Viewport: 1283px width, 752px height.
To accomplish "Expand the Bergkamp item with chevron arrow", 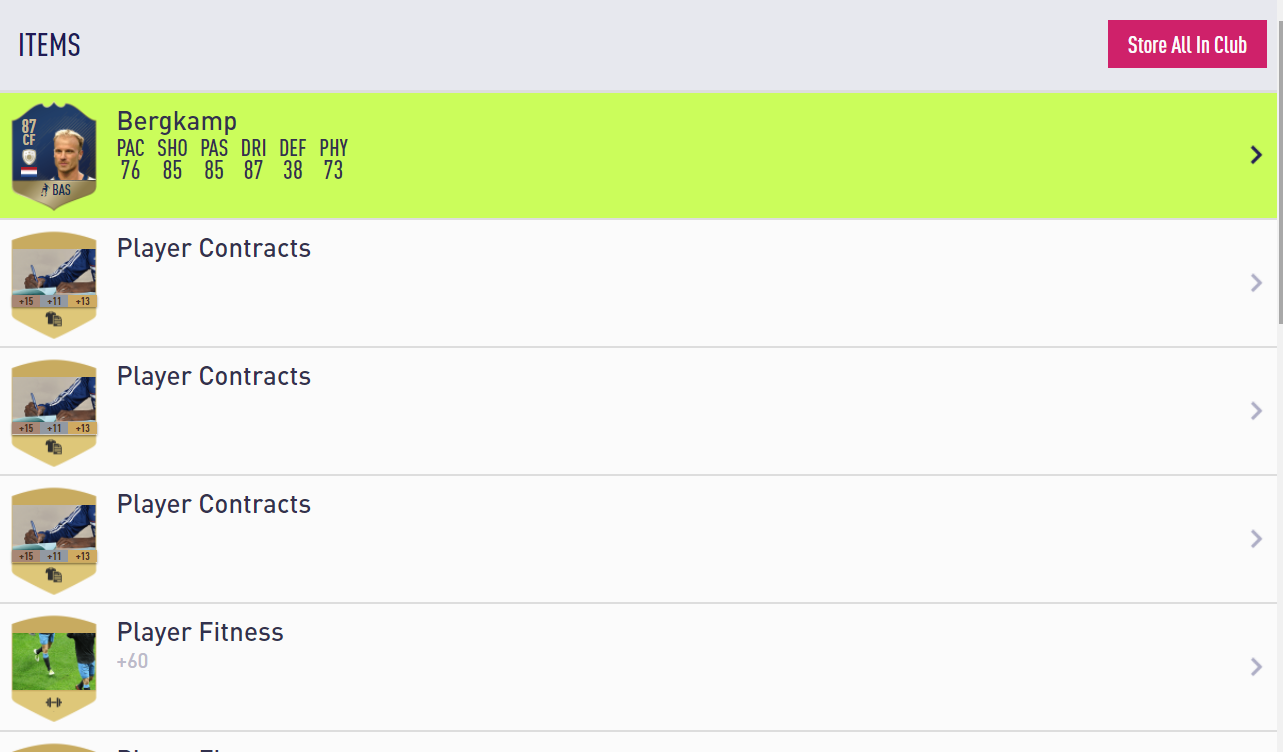I will tap(1257, 155).
